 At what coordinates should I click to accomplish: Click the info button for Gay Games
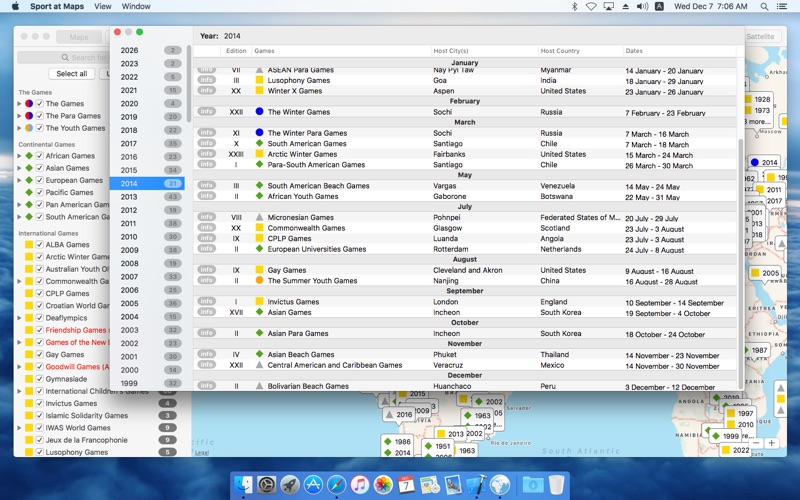click(206, 269)
